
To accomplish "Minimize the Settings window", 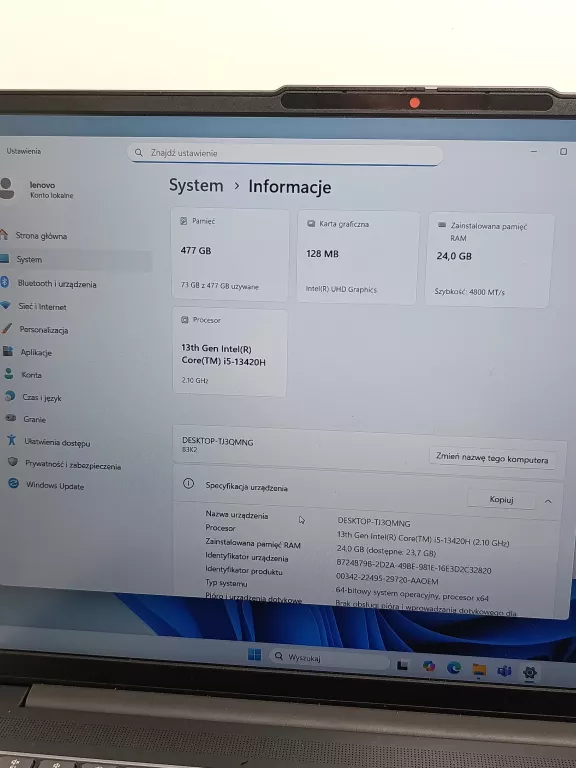I will click(x=534, y=151).
